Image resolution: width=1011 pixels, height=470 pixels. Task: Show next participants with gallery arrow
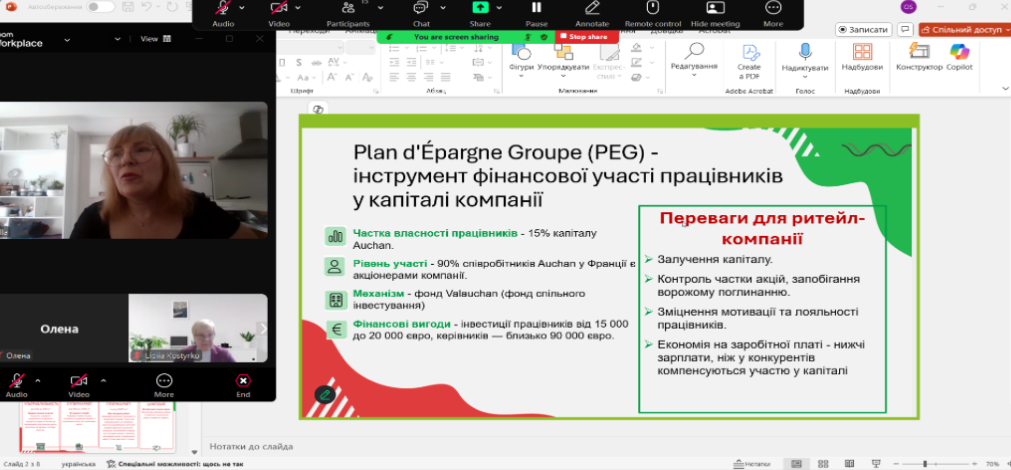[x=262, y=328]
